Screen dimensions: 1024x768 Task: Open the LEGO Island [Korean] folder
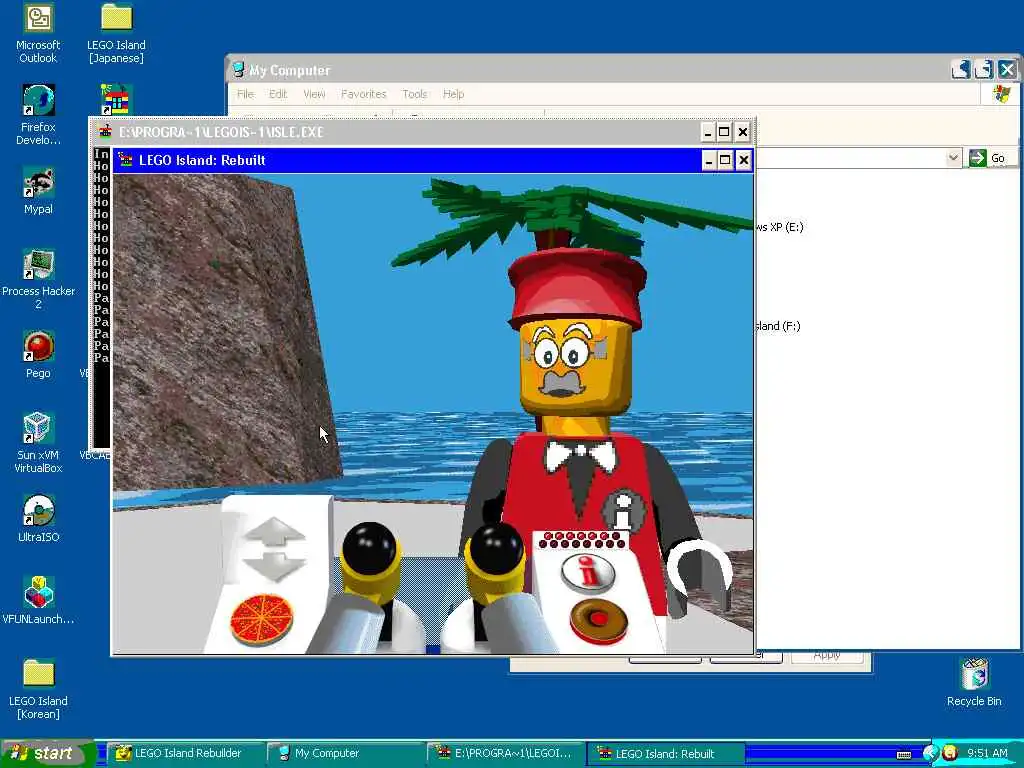click(38, 689)
